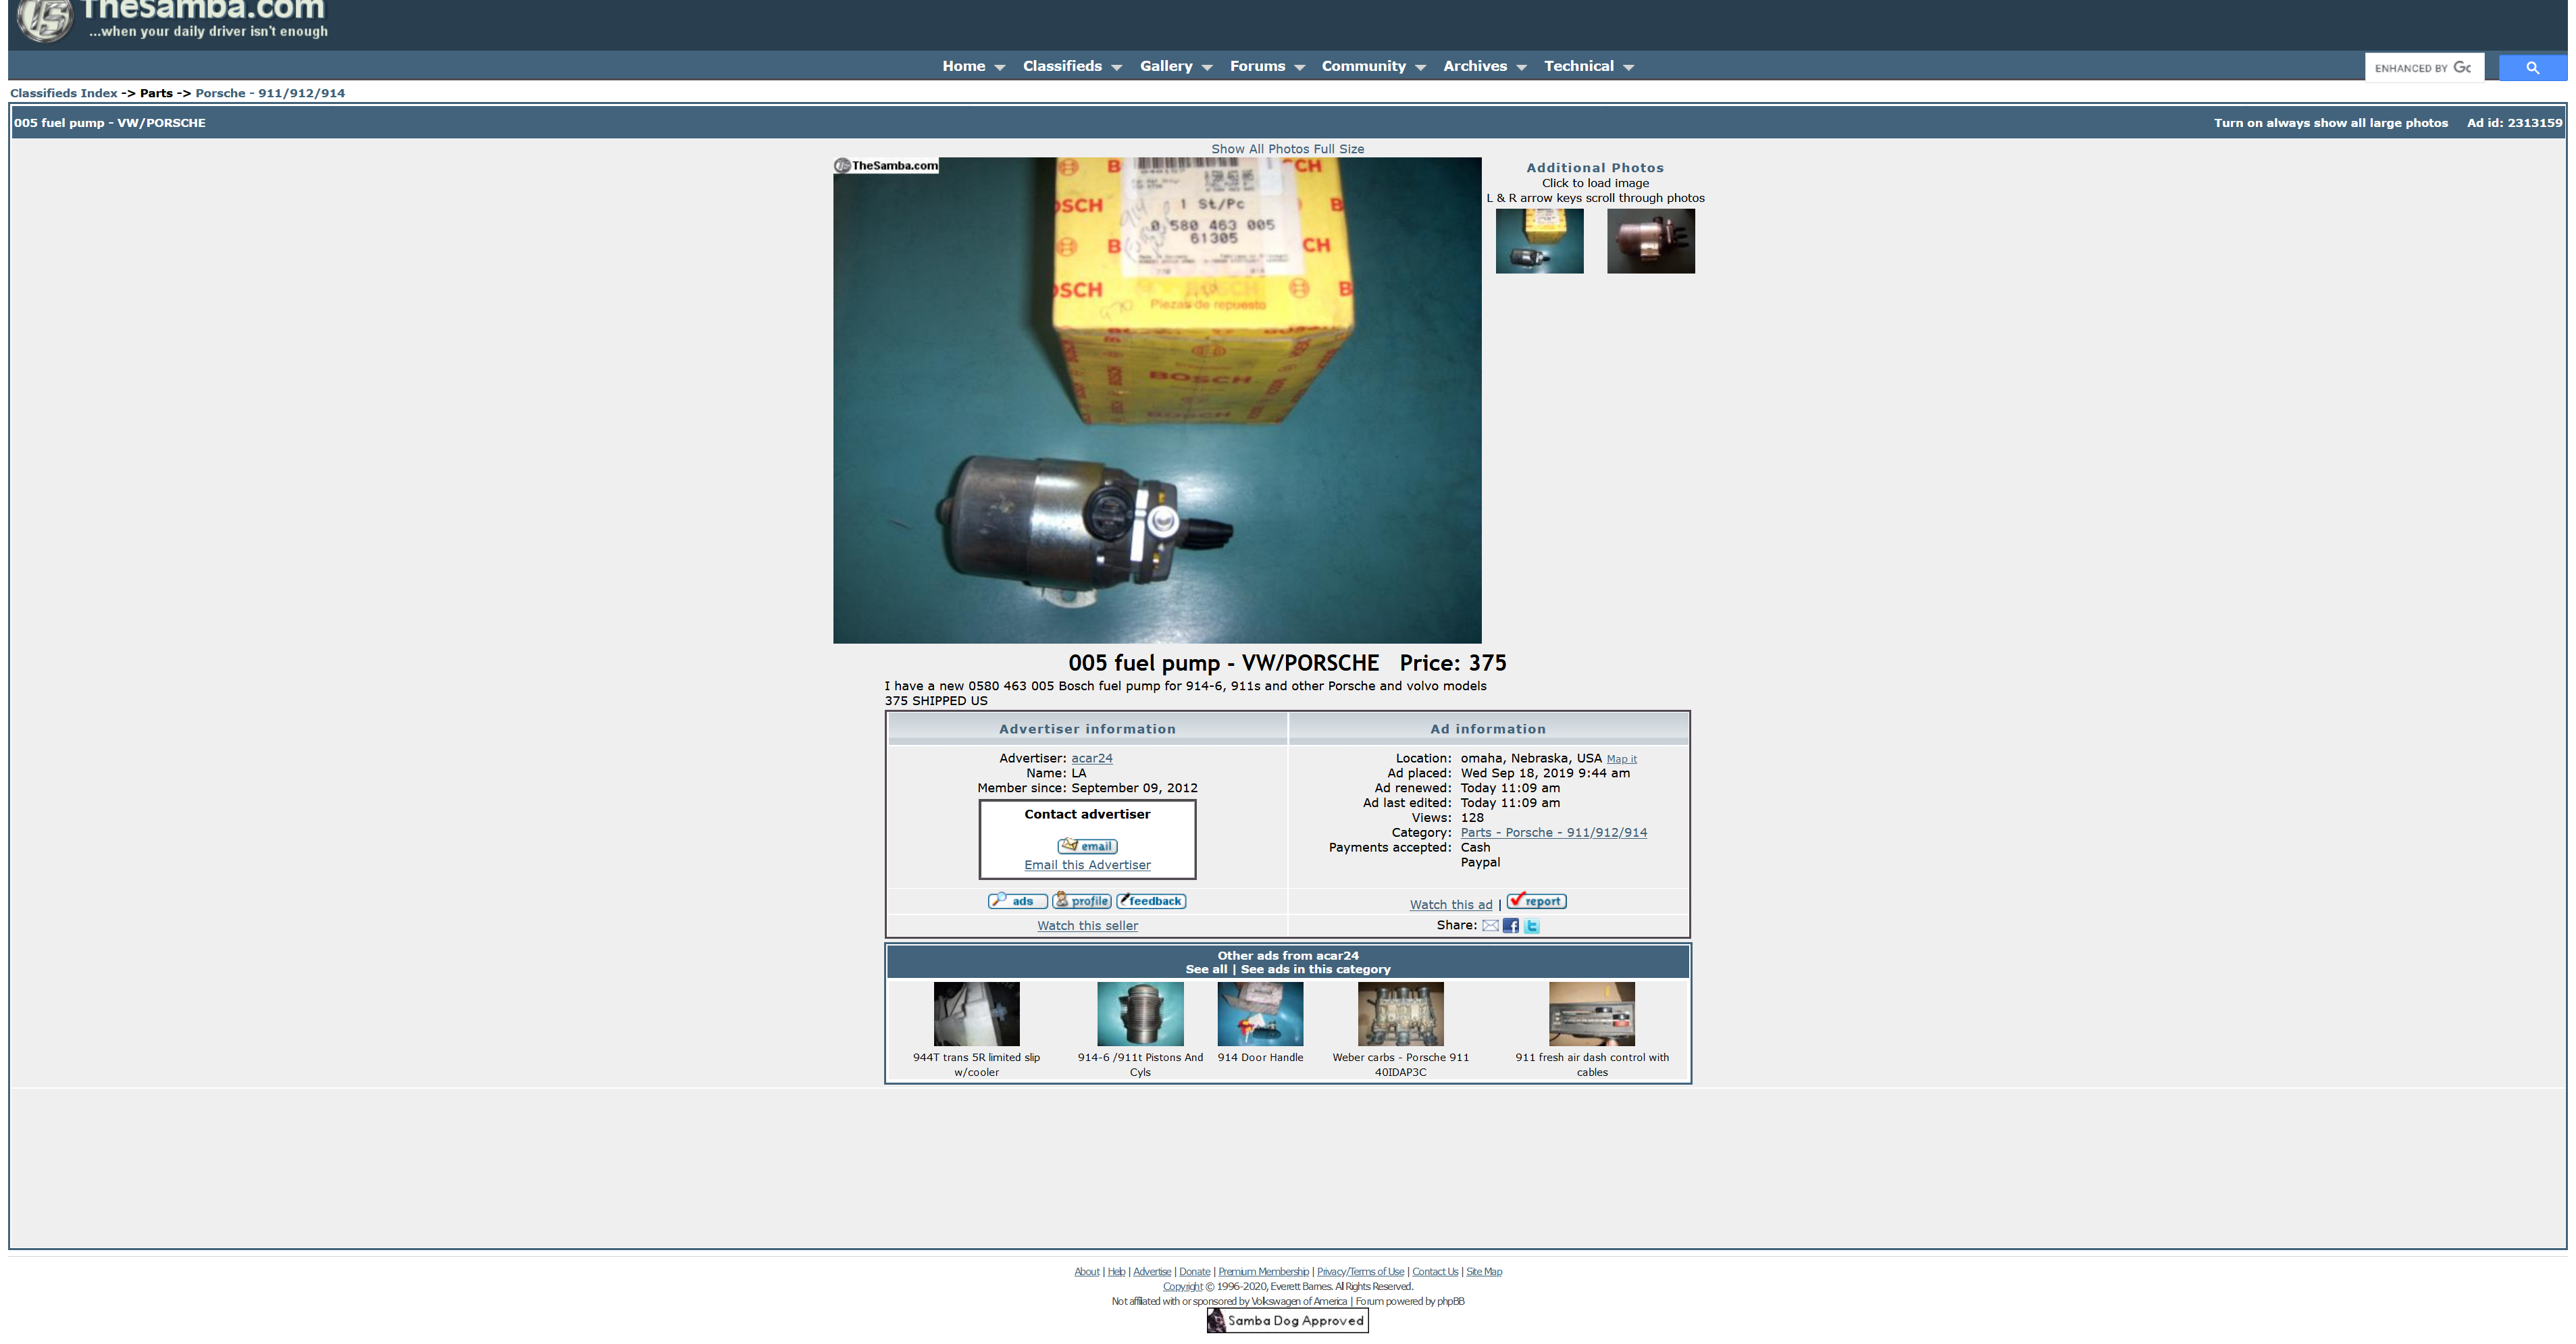The height and width of the screenshot is (1344, 2576).
Task: Open the seller's ads icon button
Action: point(1017,901)
